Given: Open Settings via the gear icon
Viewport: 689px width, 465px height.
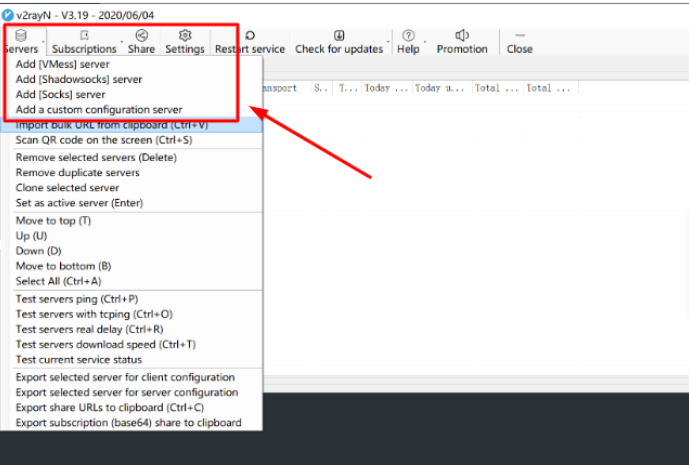Looking at the screenshot, I should (185, 35).
